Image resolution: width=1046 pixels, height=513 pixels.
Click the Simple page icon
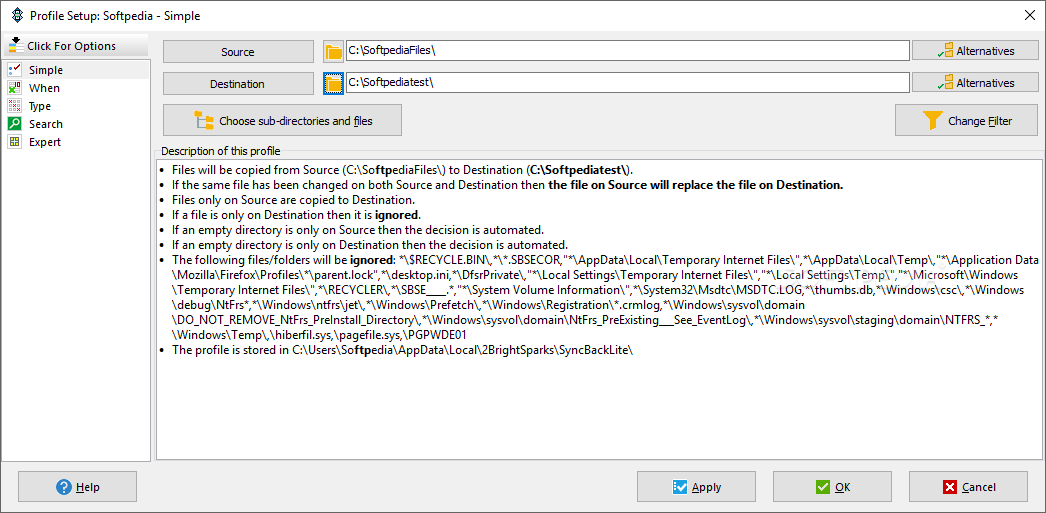tap(15, 70)
